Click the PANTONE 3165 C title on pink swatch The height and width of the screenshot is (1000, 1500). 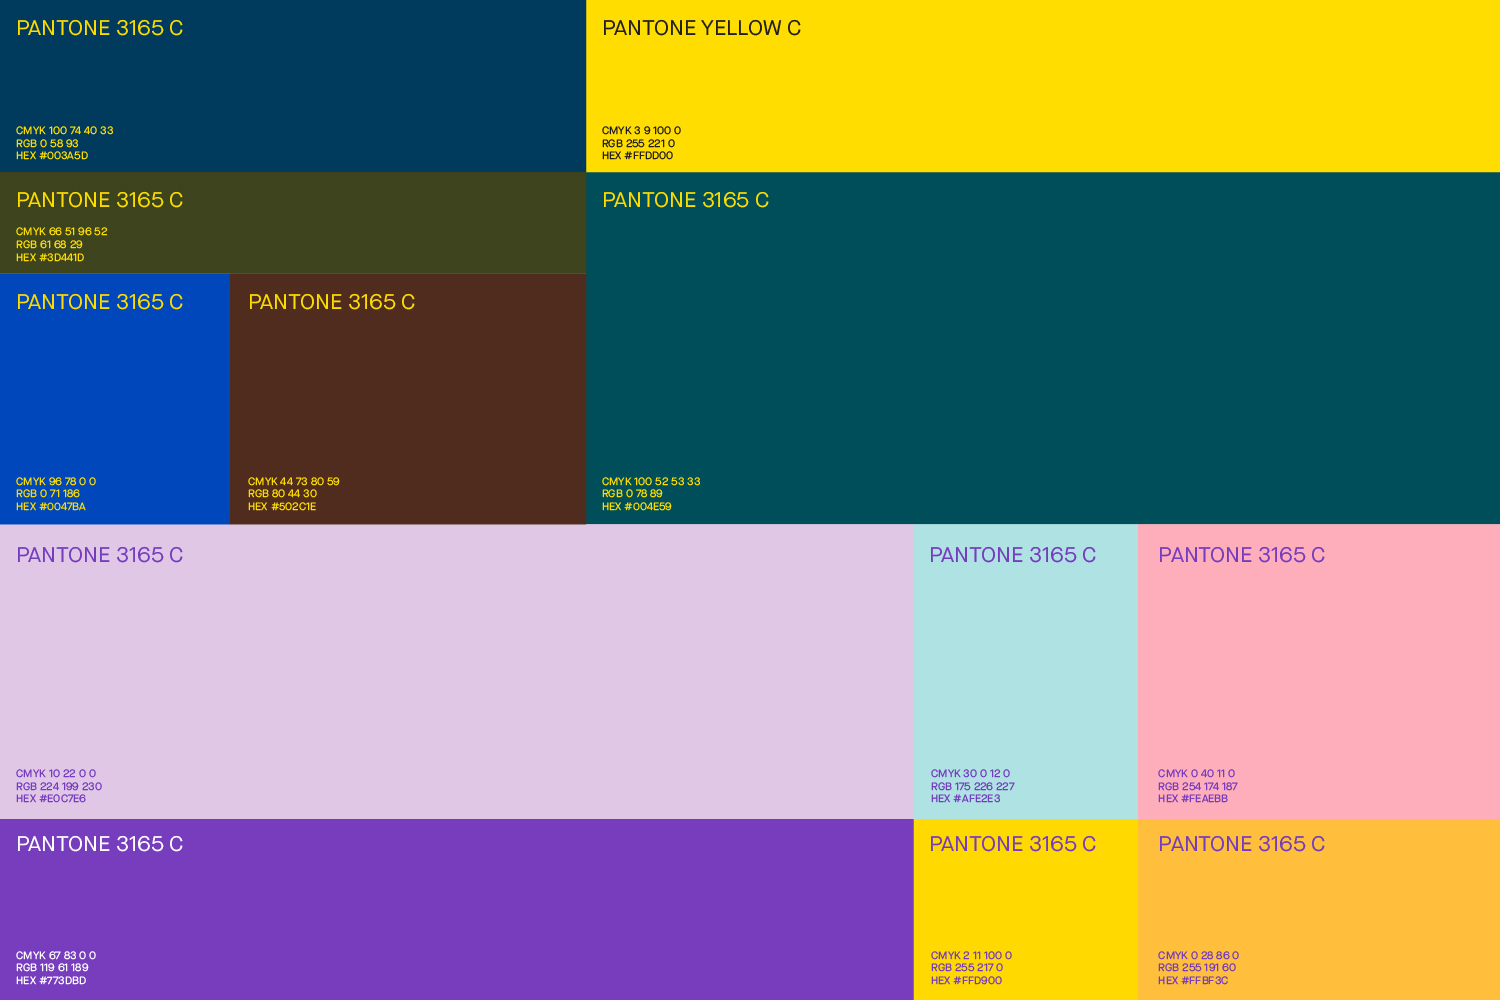point(1241,555)
